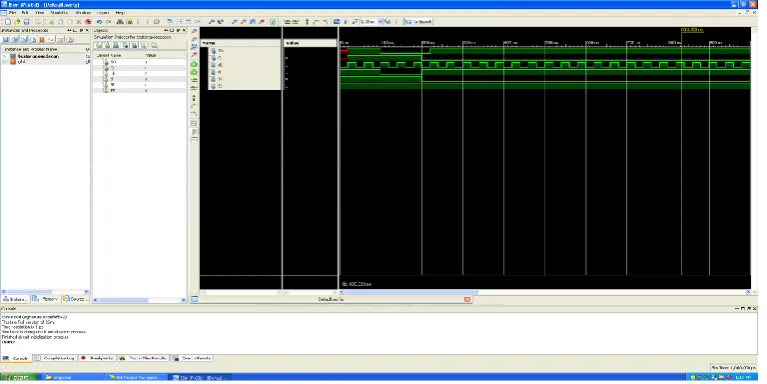The width and height of the screenshot is (767, 384).
Task: Click the waveform horizontal scrollbar thumb
Action: [411, 293]
